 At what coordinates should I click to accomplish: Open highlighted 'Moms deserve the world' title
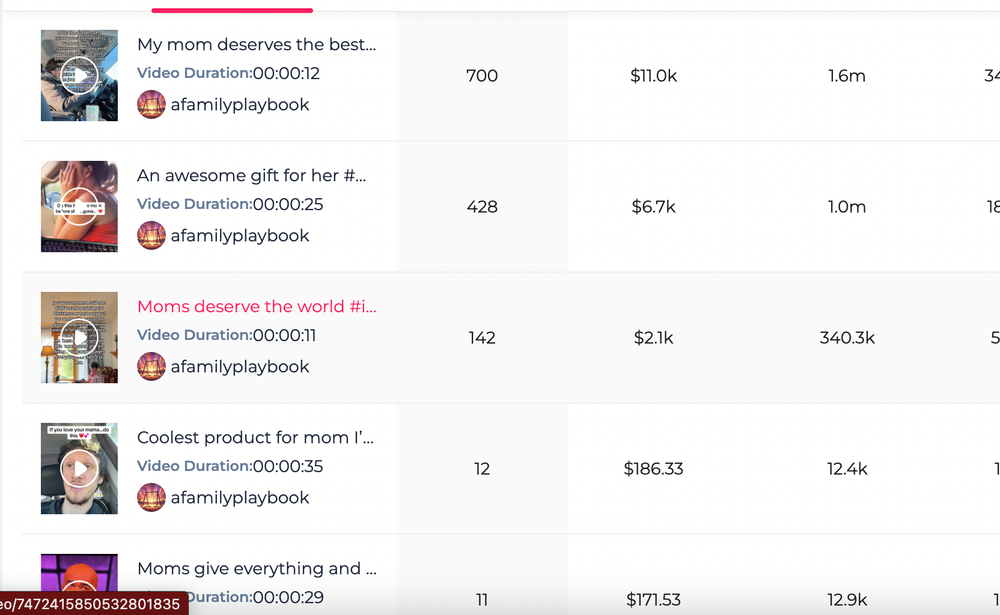256,306
